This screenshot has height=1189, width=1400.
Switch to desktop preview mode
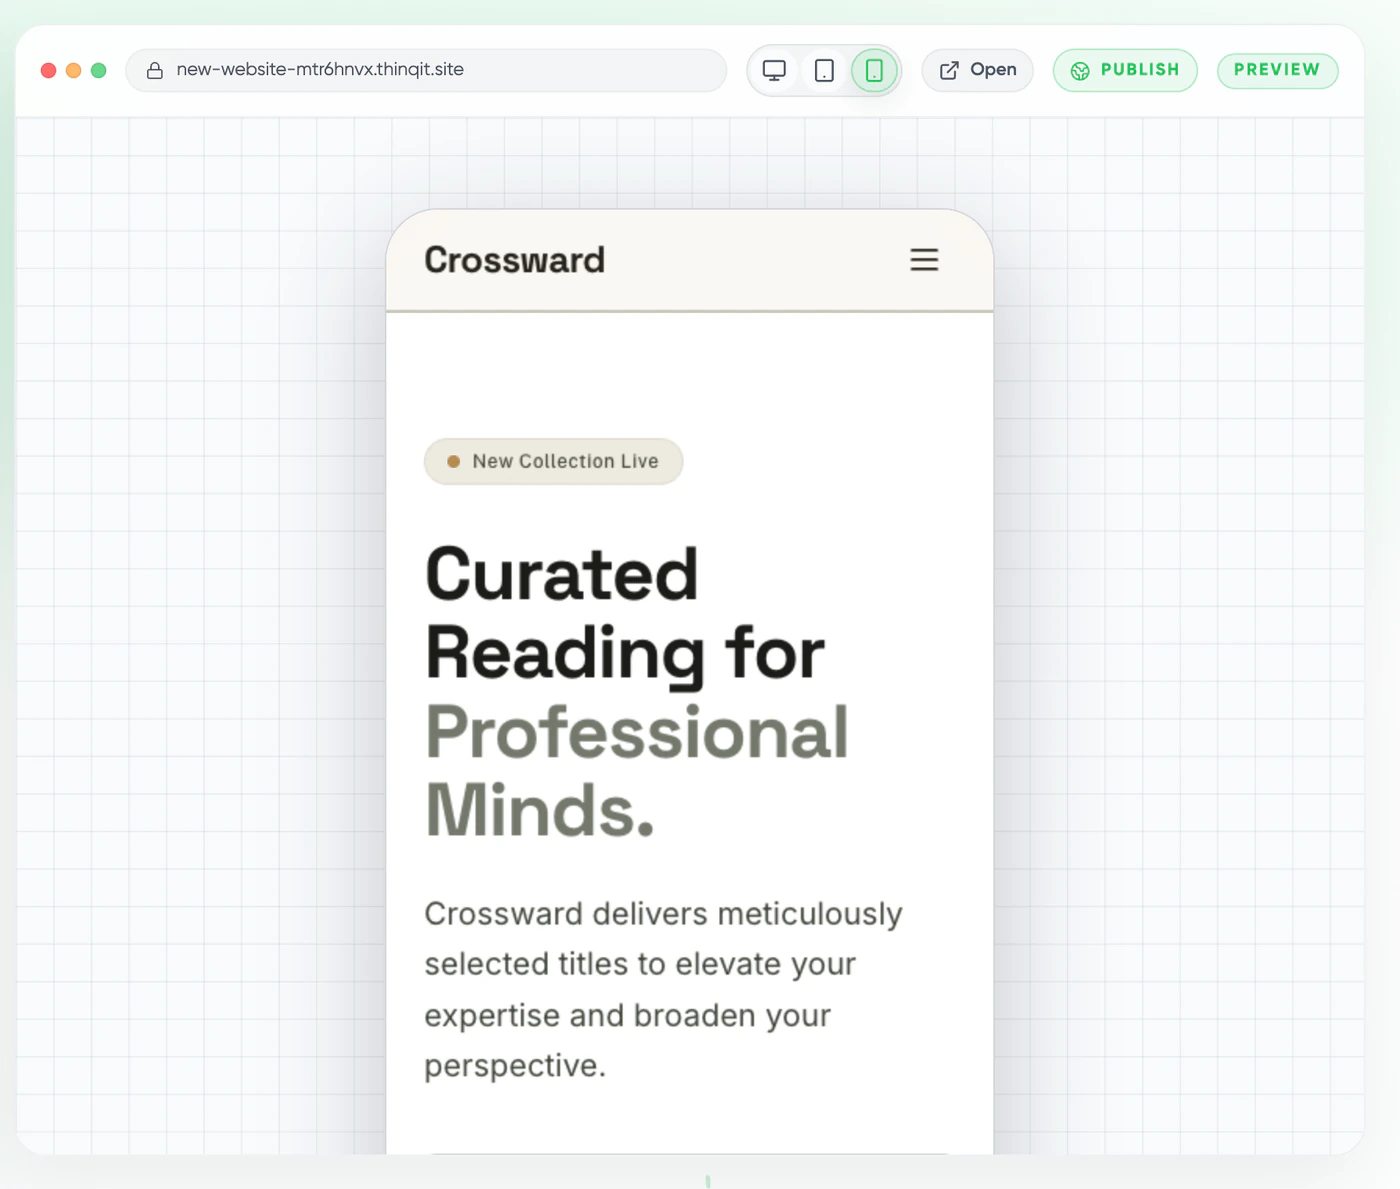pyautogui.click(x=774, y=70)
